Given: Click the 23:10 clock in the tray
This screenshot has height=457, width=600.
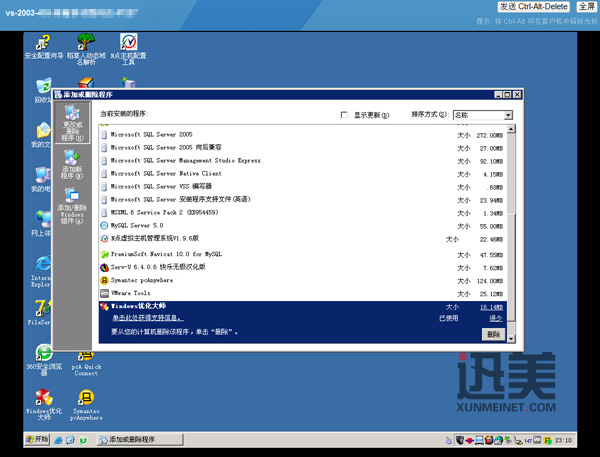Looking at the screenshot, I should pos(563,440).
